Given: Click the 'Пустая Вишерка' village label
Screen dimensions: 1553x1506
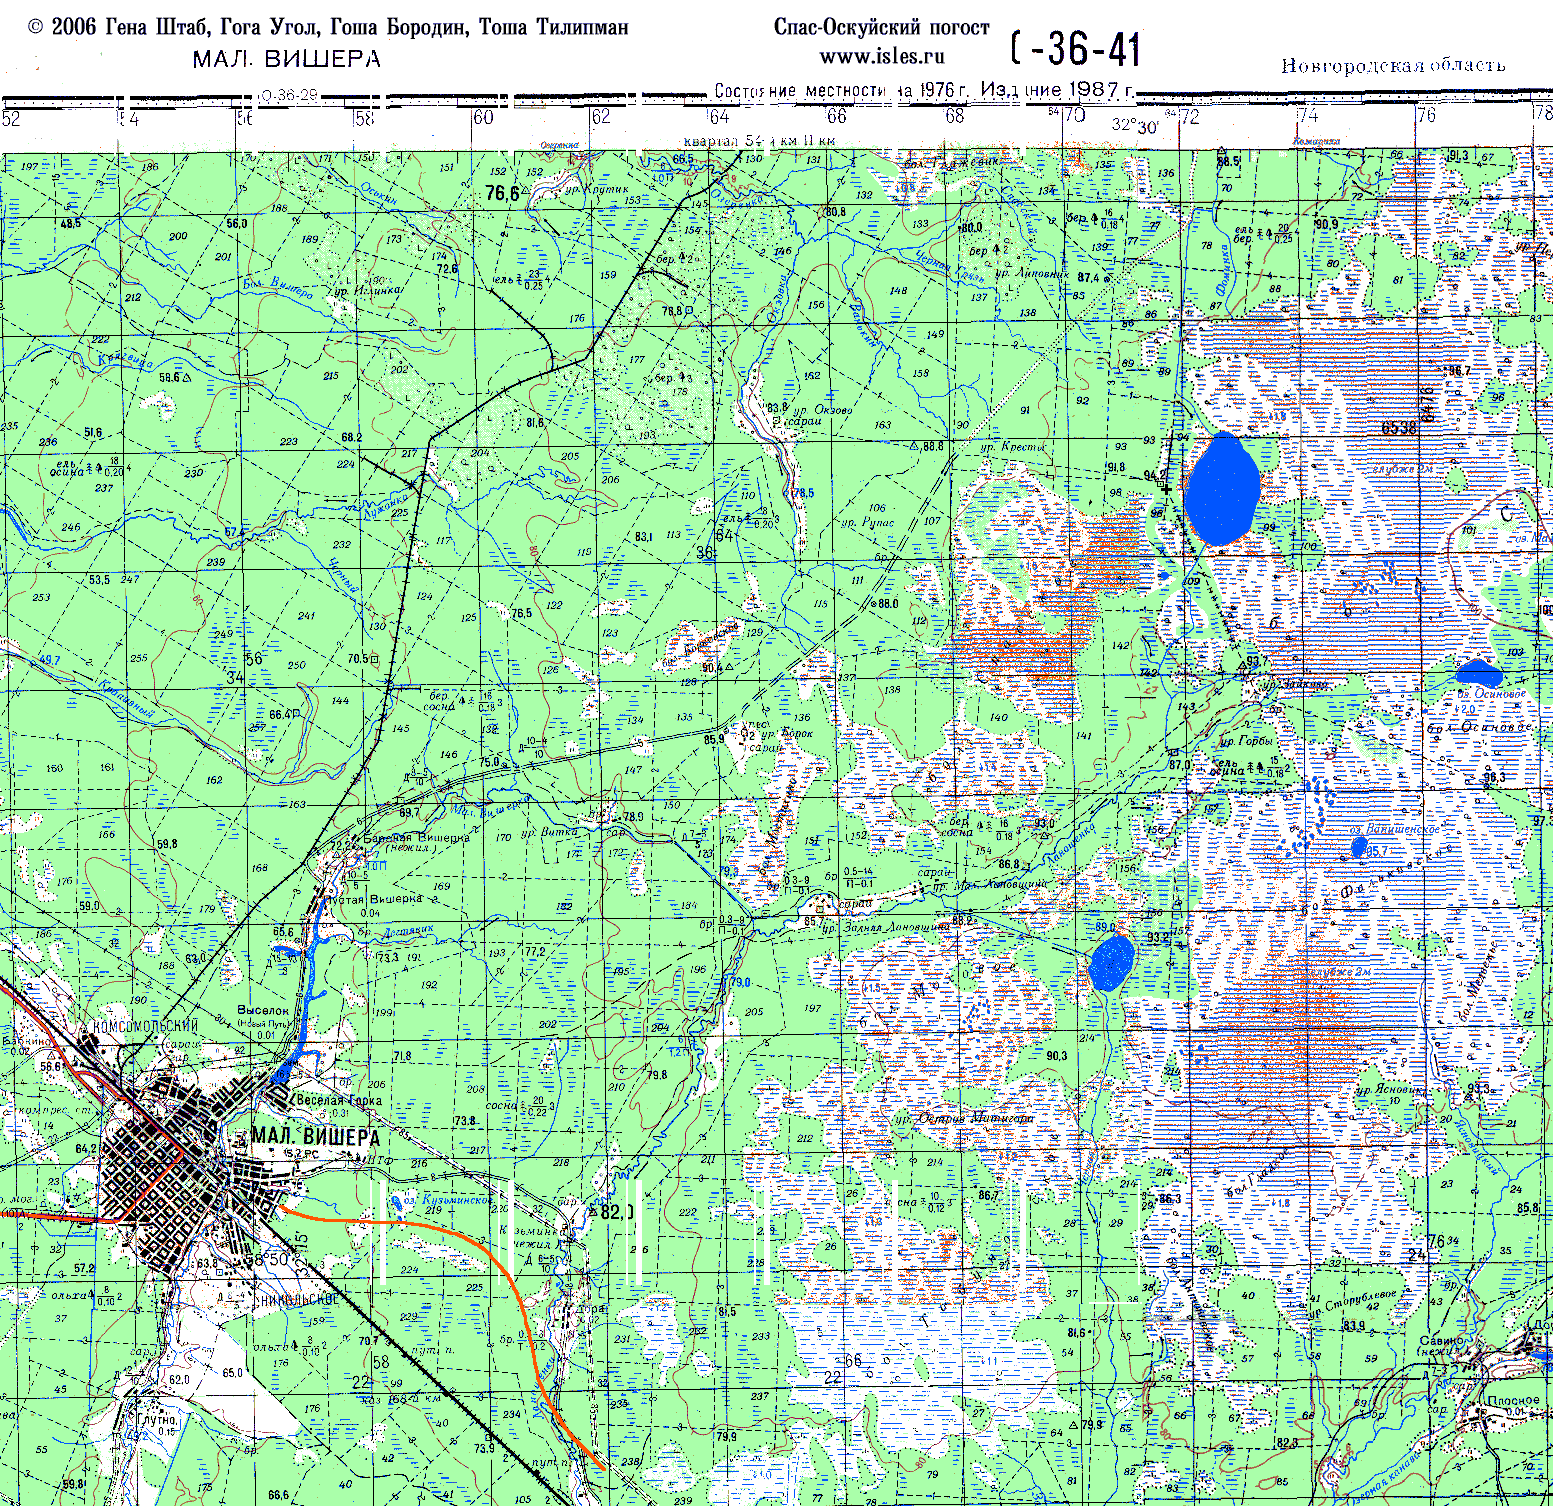Looking at the screenshot, I should point(374,899).
